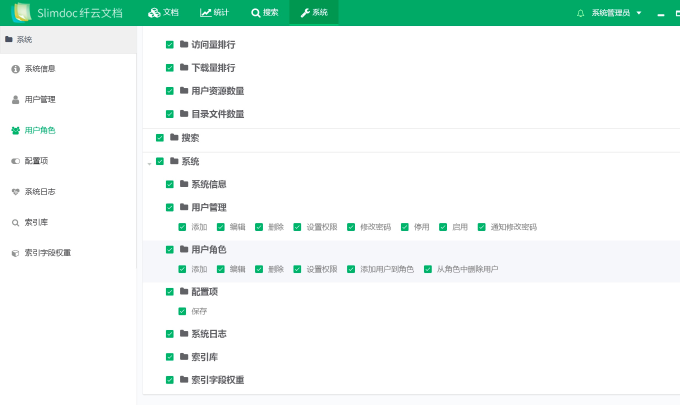
Task: Click the Slimdoc logo icon
Action: tap(21, 13)
